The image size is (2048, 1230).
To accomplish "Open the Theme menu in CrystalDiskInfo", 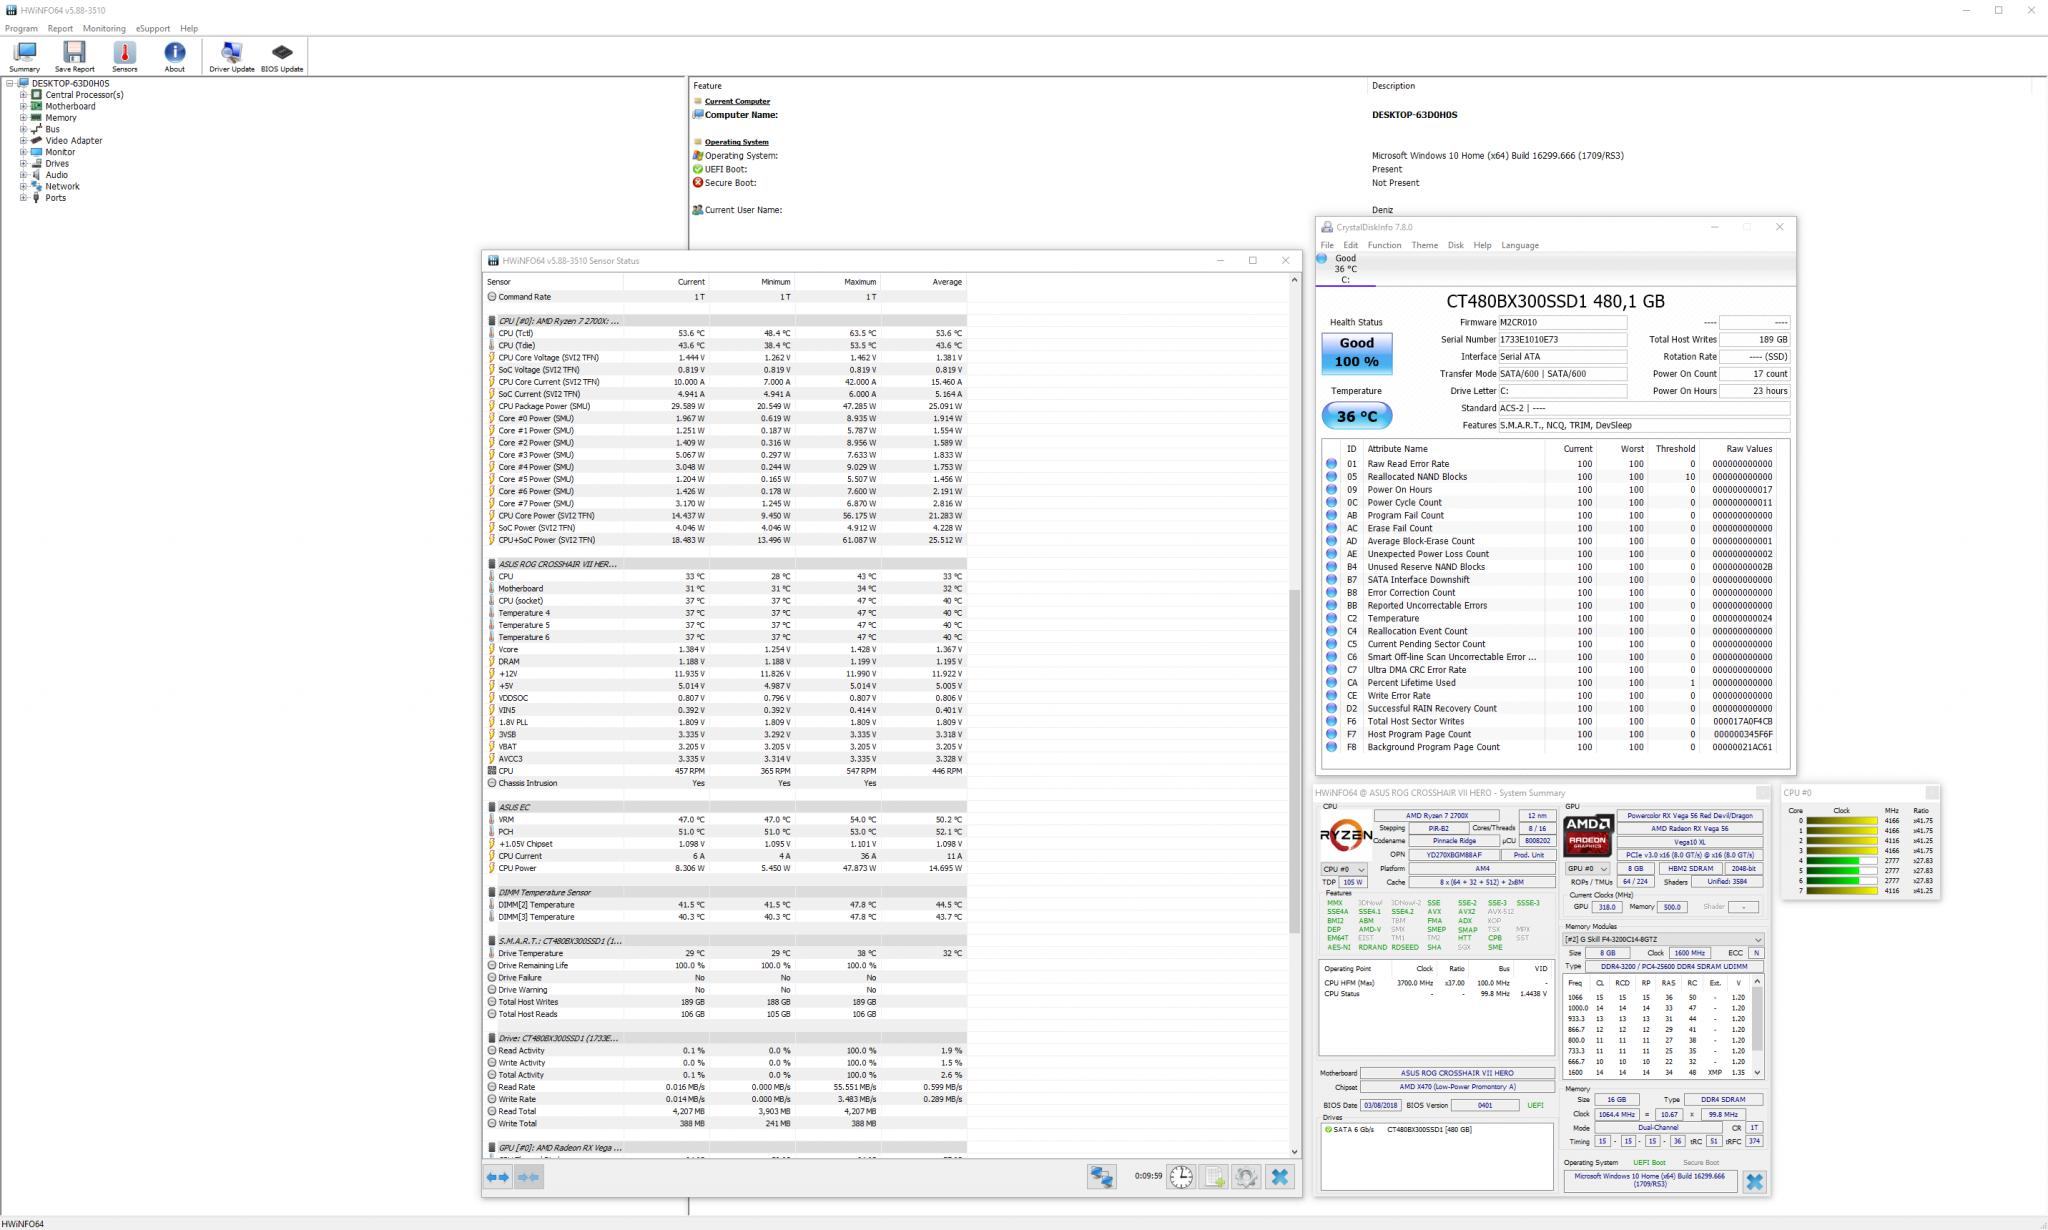I will 1424,246.
